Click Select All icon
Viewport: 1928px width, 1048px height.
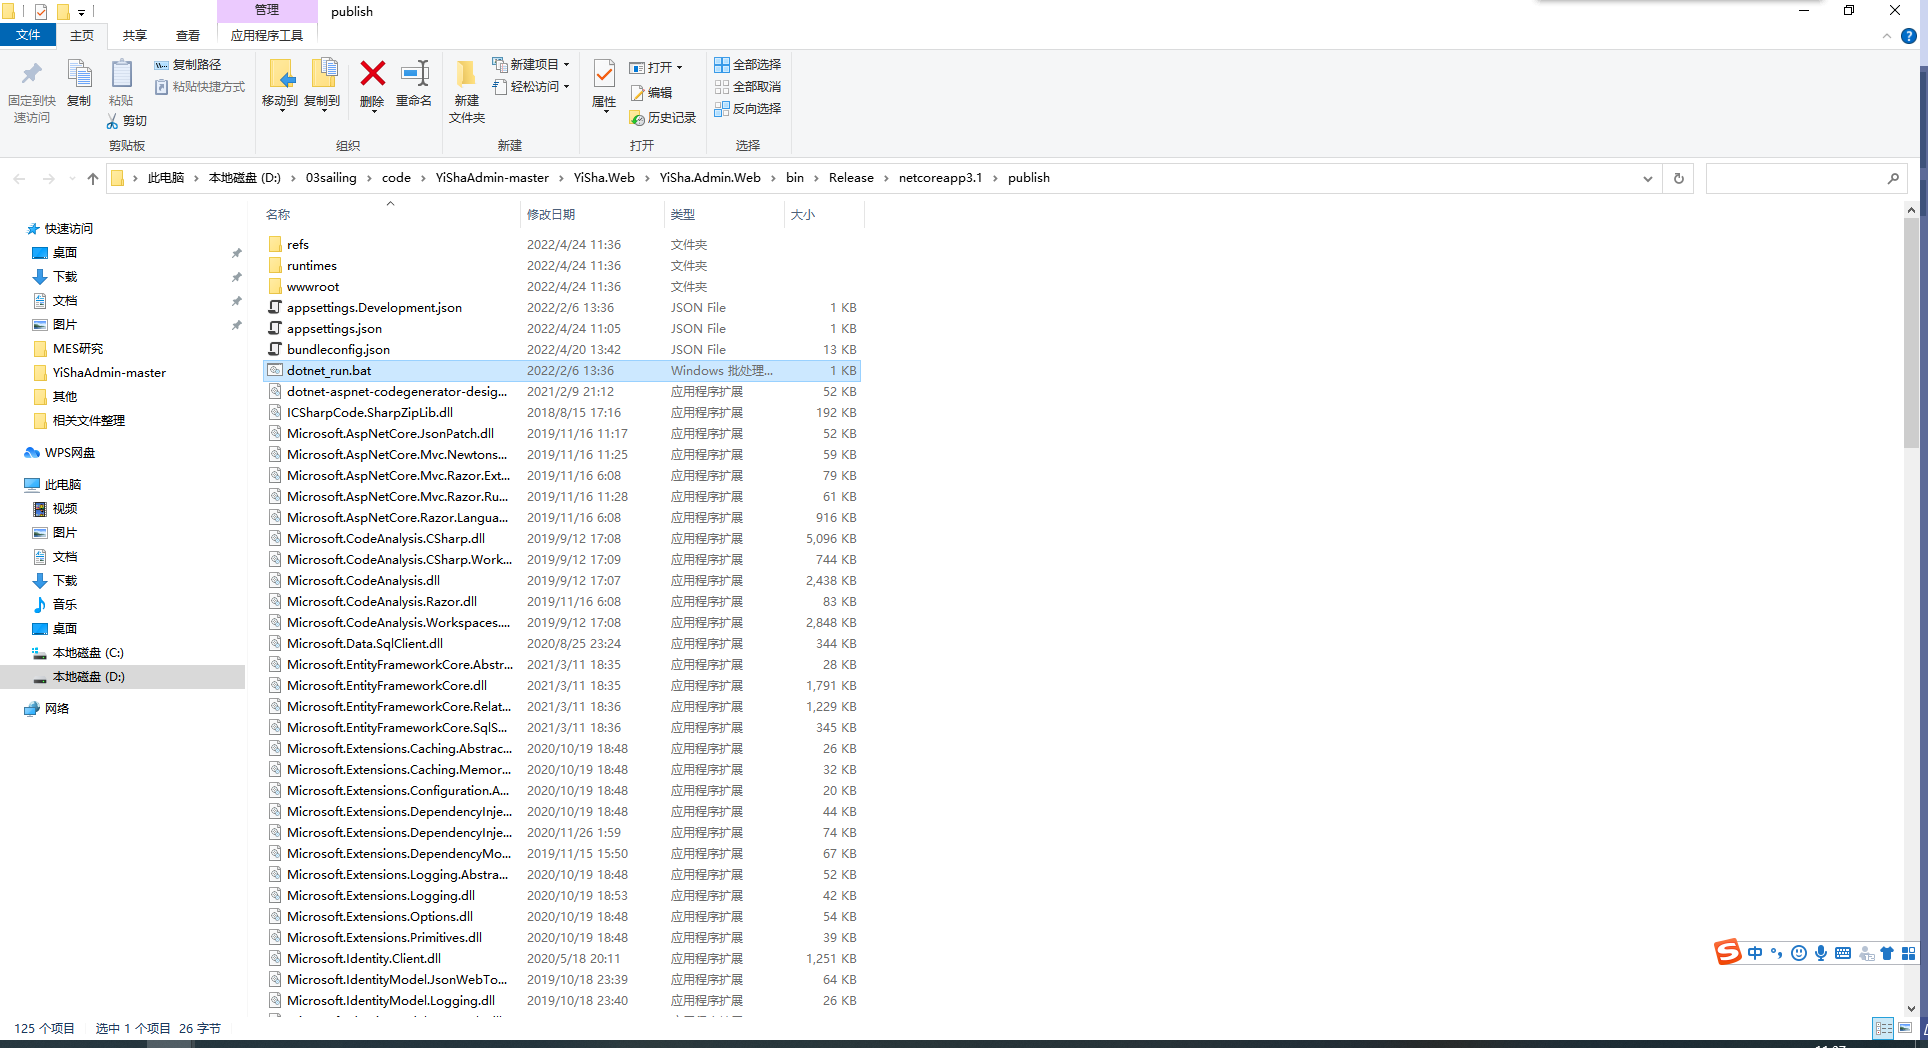pos(722,65)
